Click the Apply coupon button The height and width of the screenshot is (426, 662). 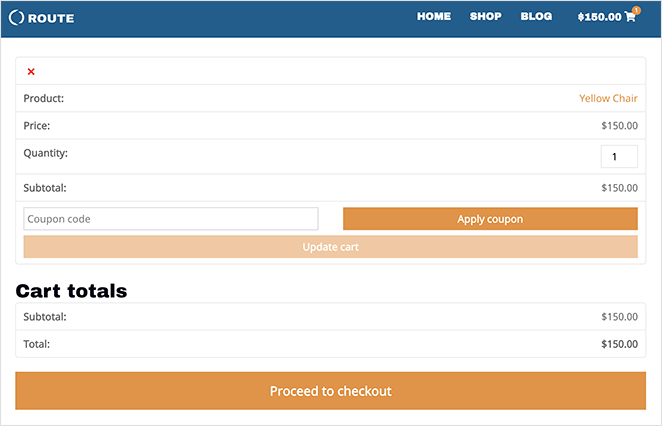(490, 219)
